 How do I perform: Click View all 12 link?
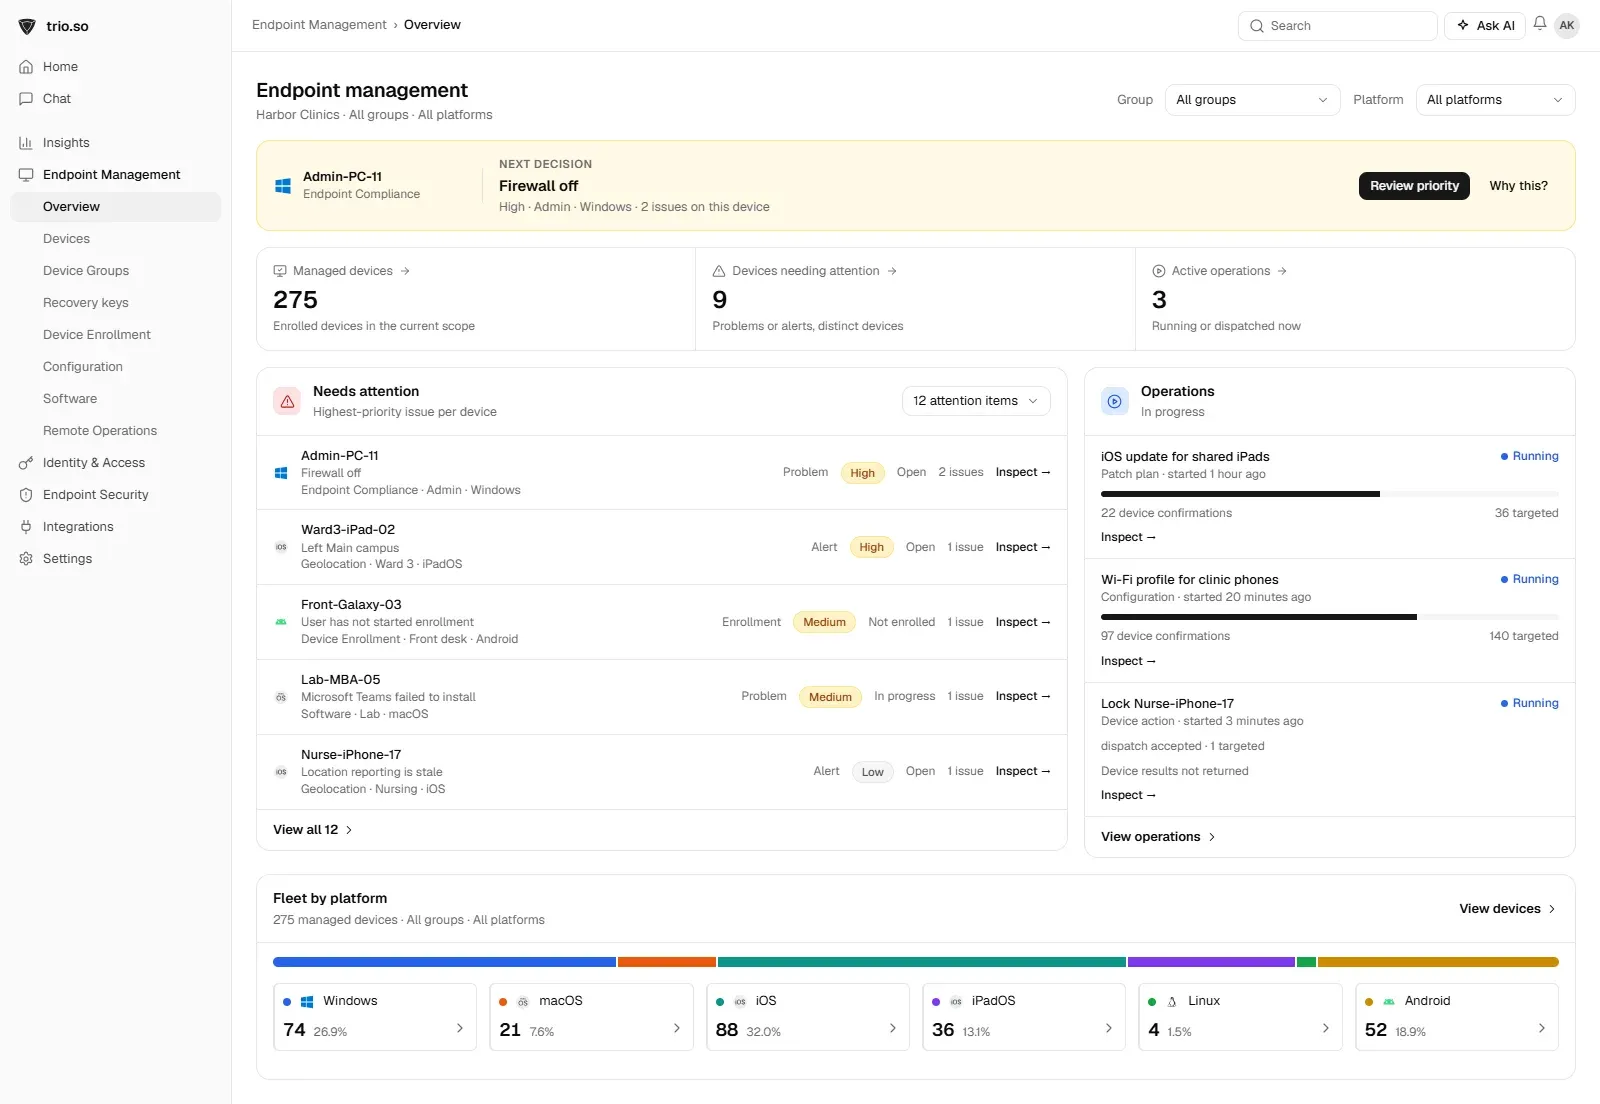[312, 830]
